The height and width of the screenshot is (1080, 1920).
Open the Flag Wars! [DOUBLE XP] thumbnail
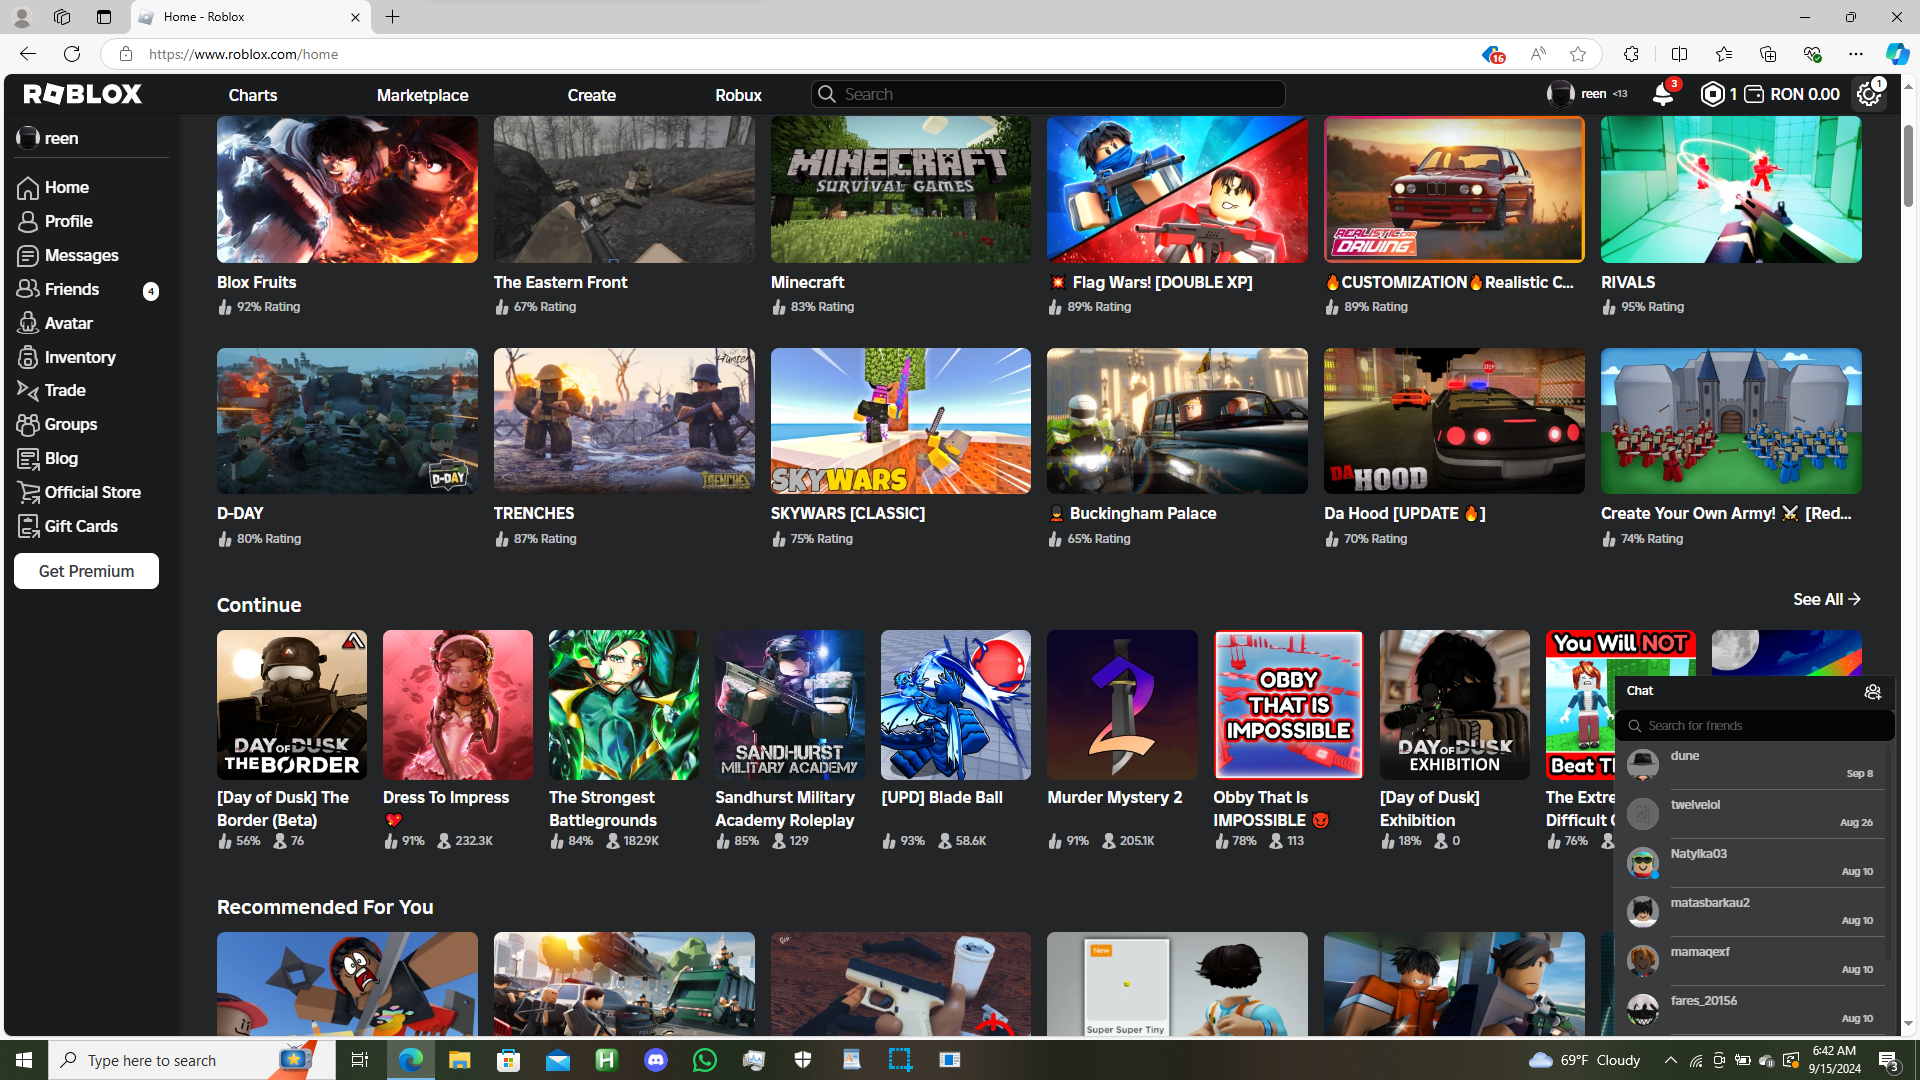click(x=1177, y=190)
